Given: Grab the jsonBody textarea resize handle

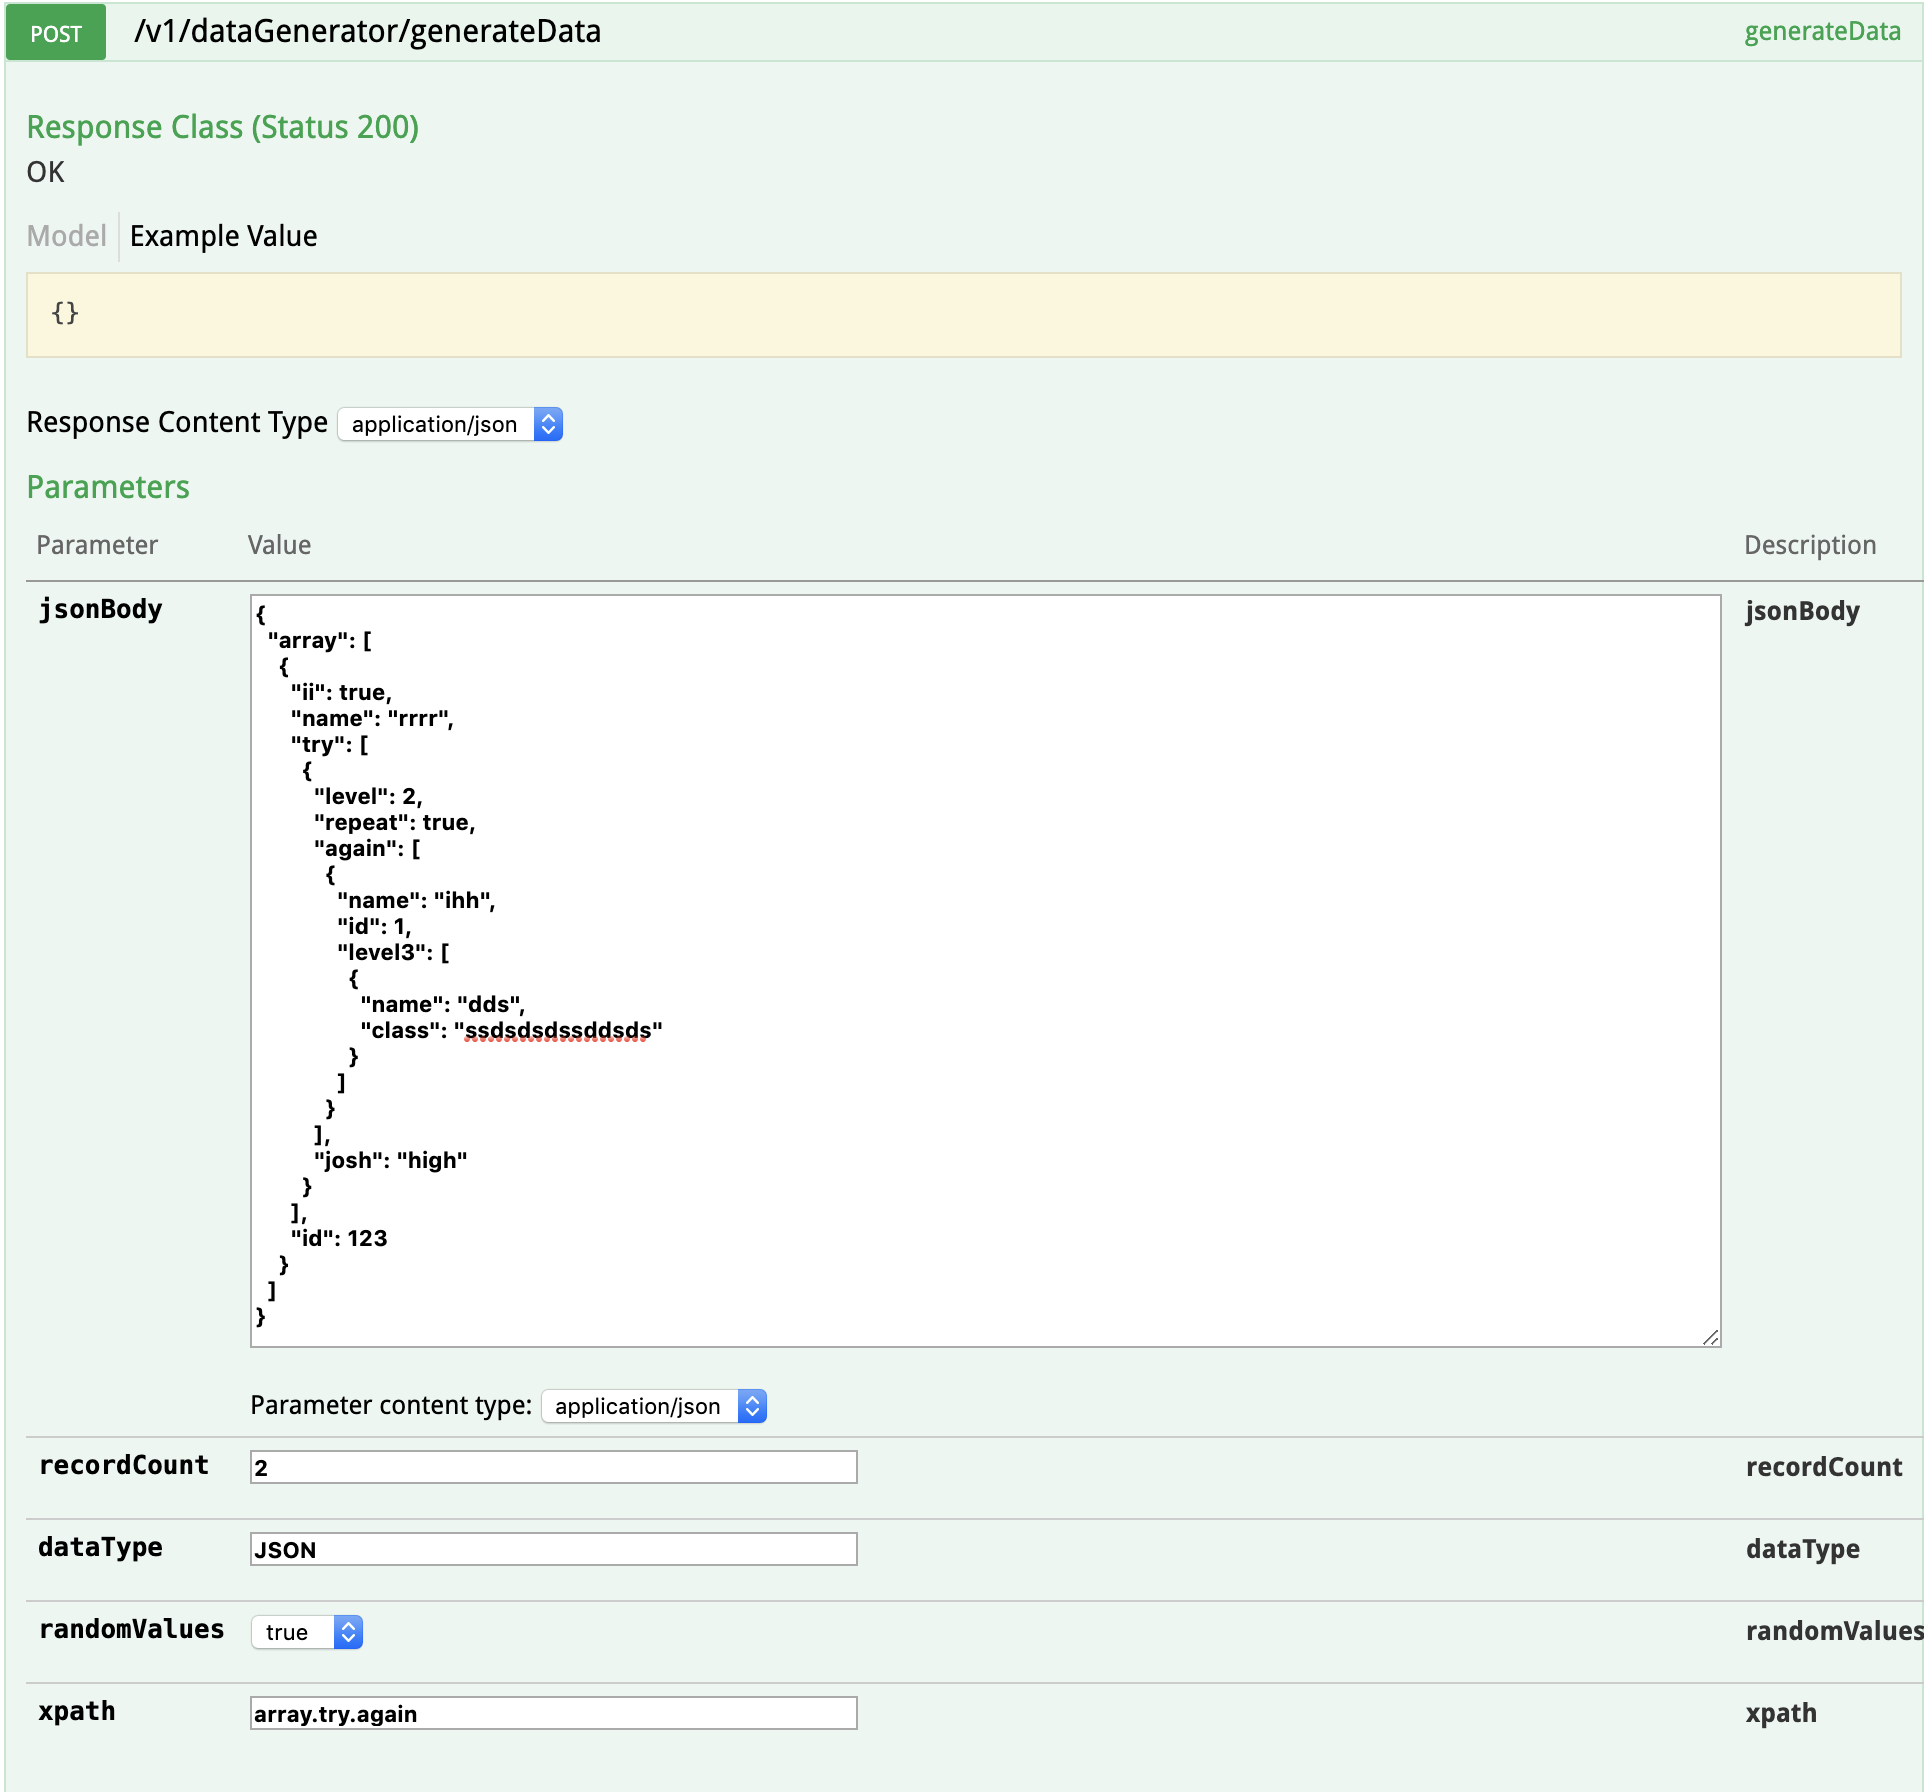Looking at the screenshot, I should (1711, 1338).
